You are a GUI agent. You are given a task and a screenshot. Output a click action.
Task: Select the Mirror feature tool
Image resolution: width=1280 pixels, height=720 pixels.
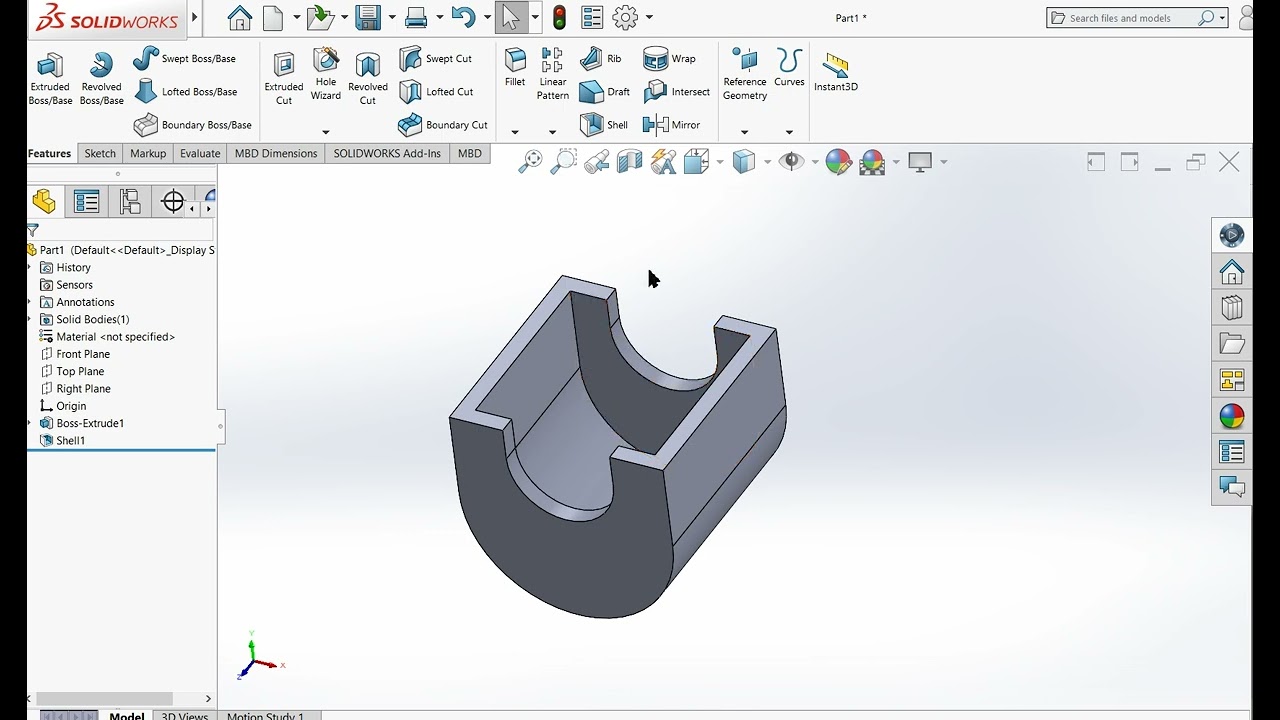click(671, 125)
